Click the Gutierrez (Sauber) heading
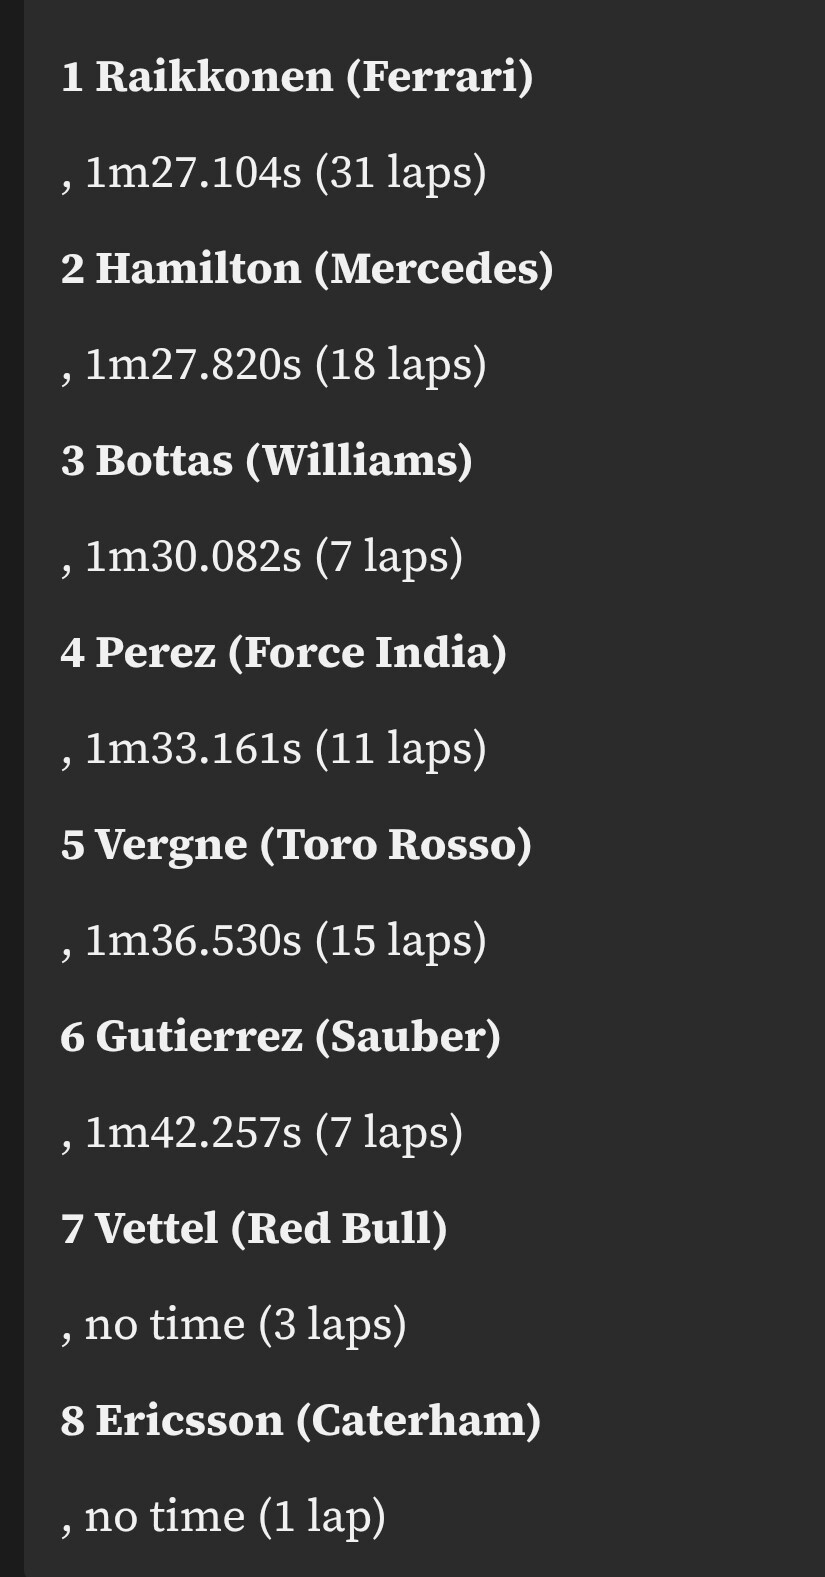 pos(280,1037)
